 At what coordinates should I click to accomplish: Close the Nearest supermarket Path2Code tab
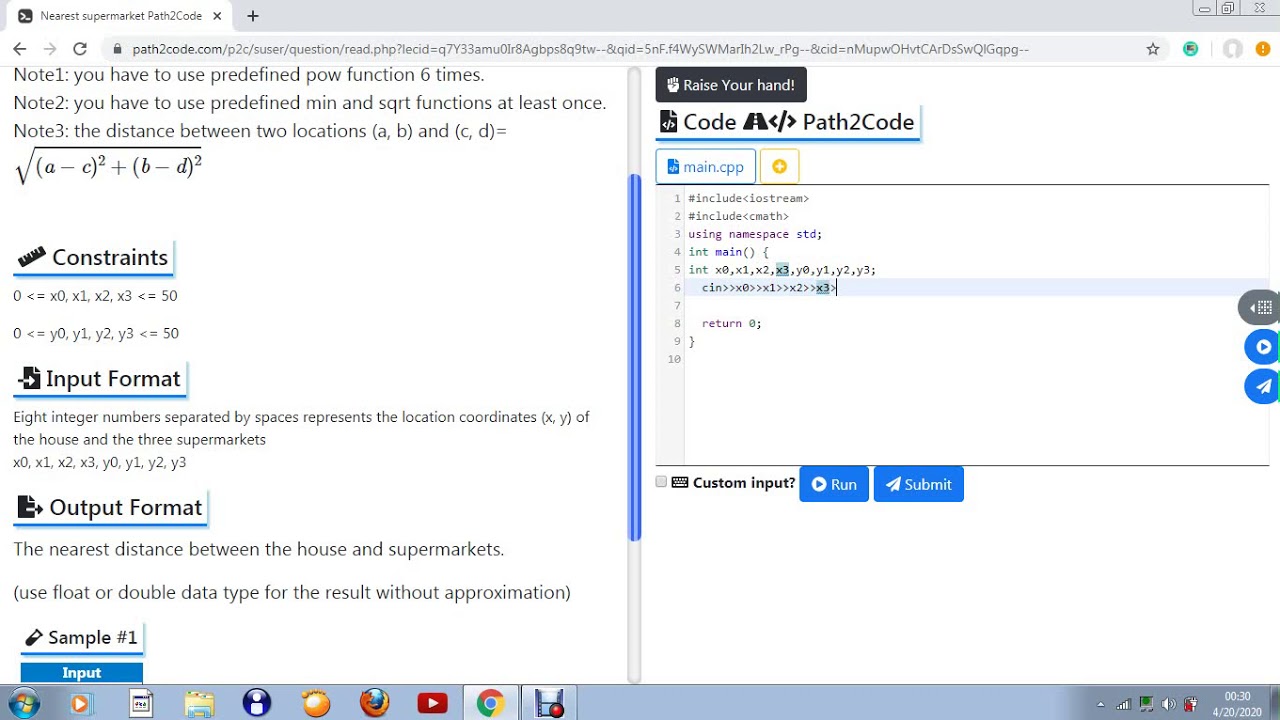tap(217, 16)
